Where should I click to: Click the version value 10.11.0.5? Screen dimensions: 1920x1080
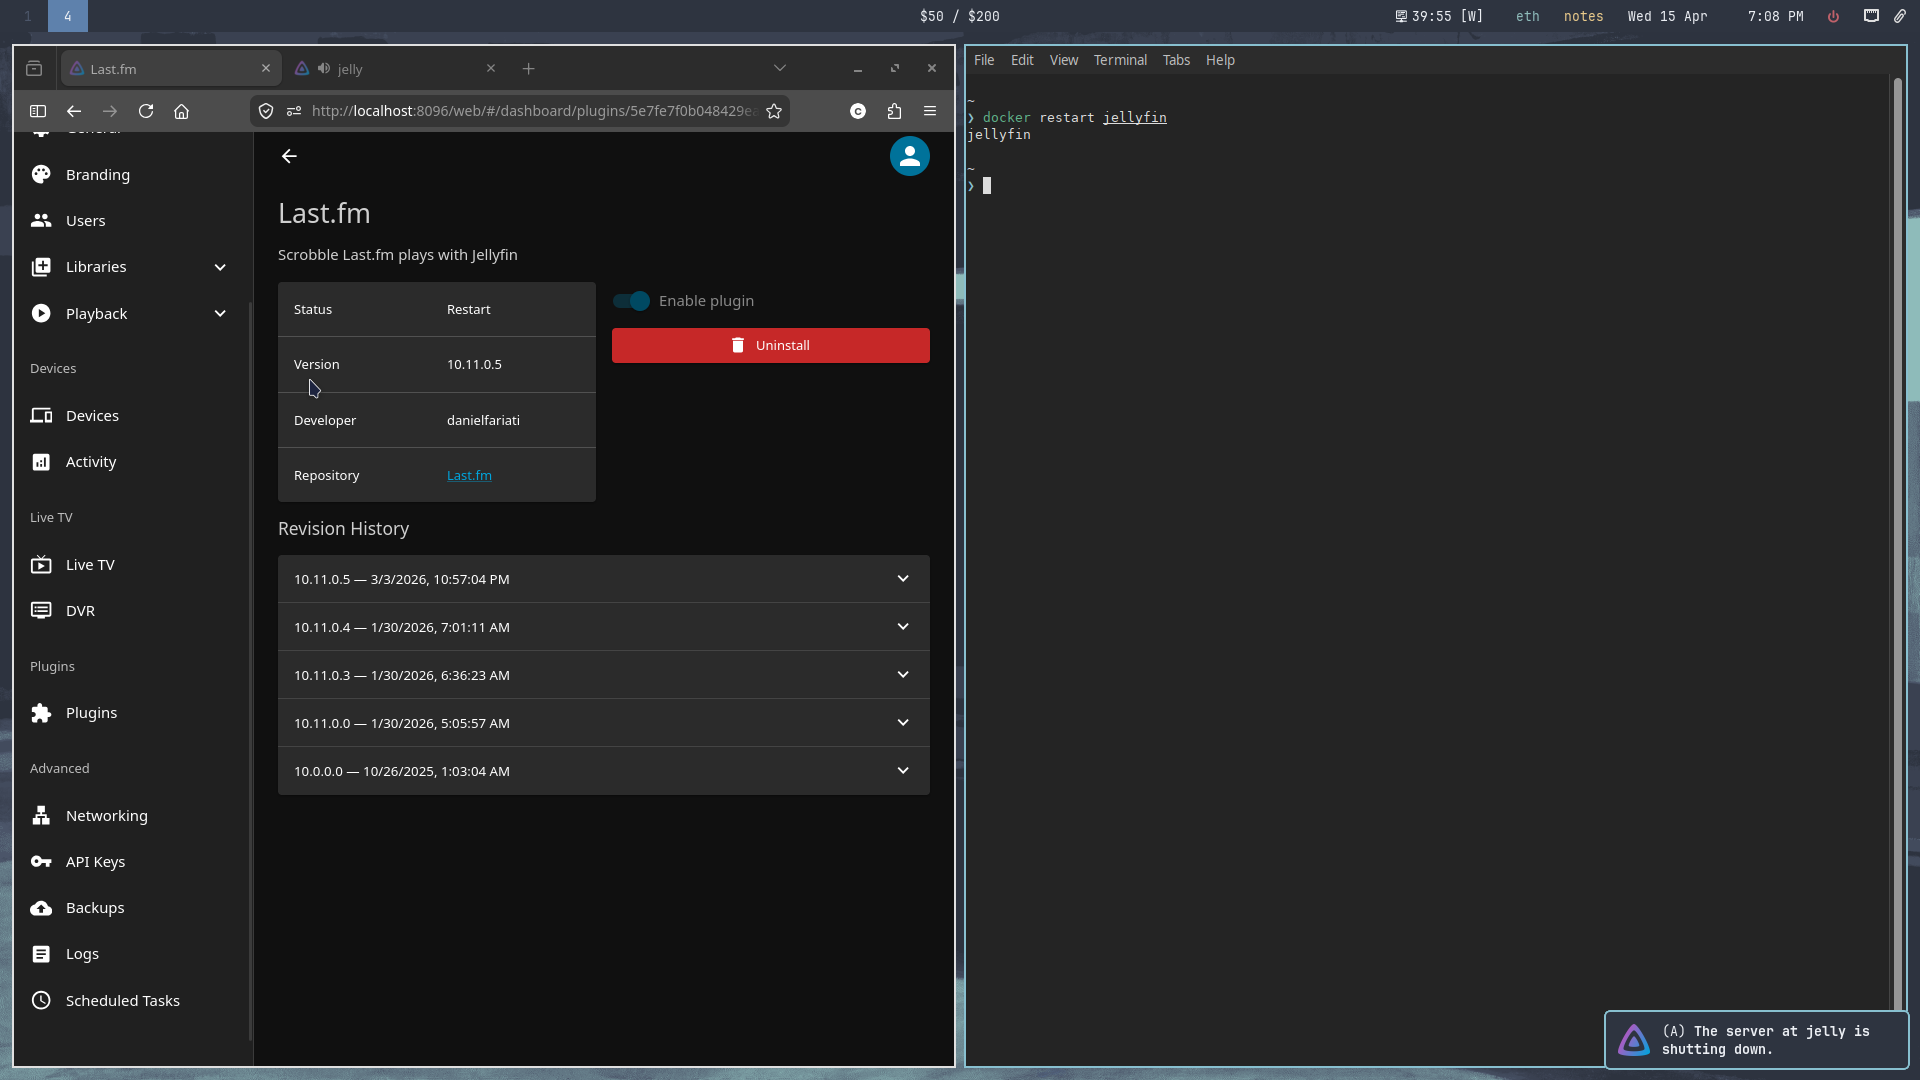pos(474,364)
